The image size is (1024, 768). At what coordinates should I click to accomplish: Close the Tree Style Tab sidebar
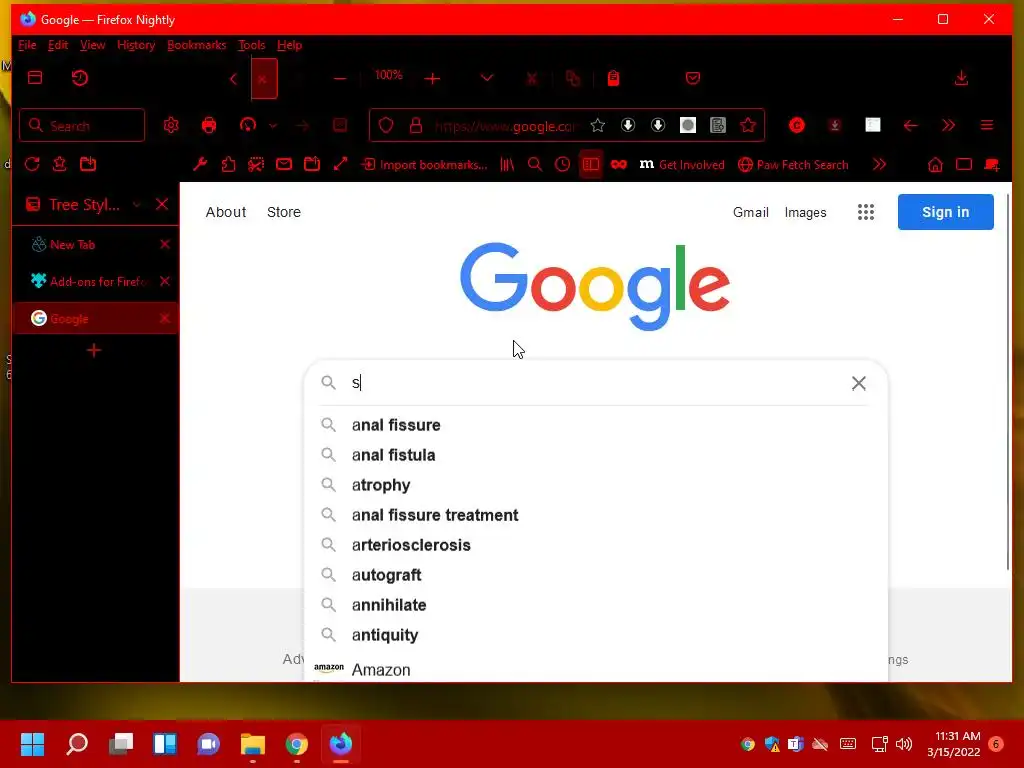pos(162,204)
